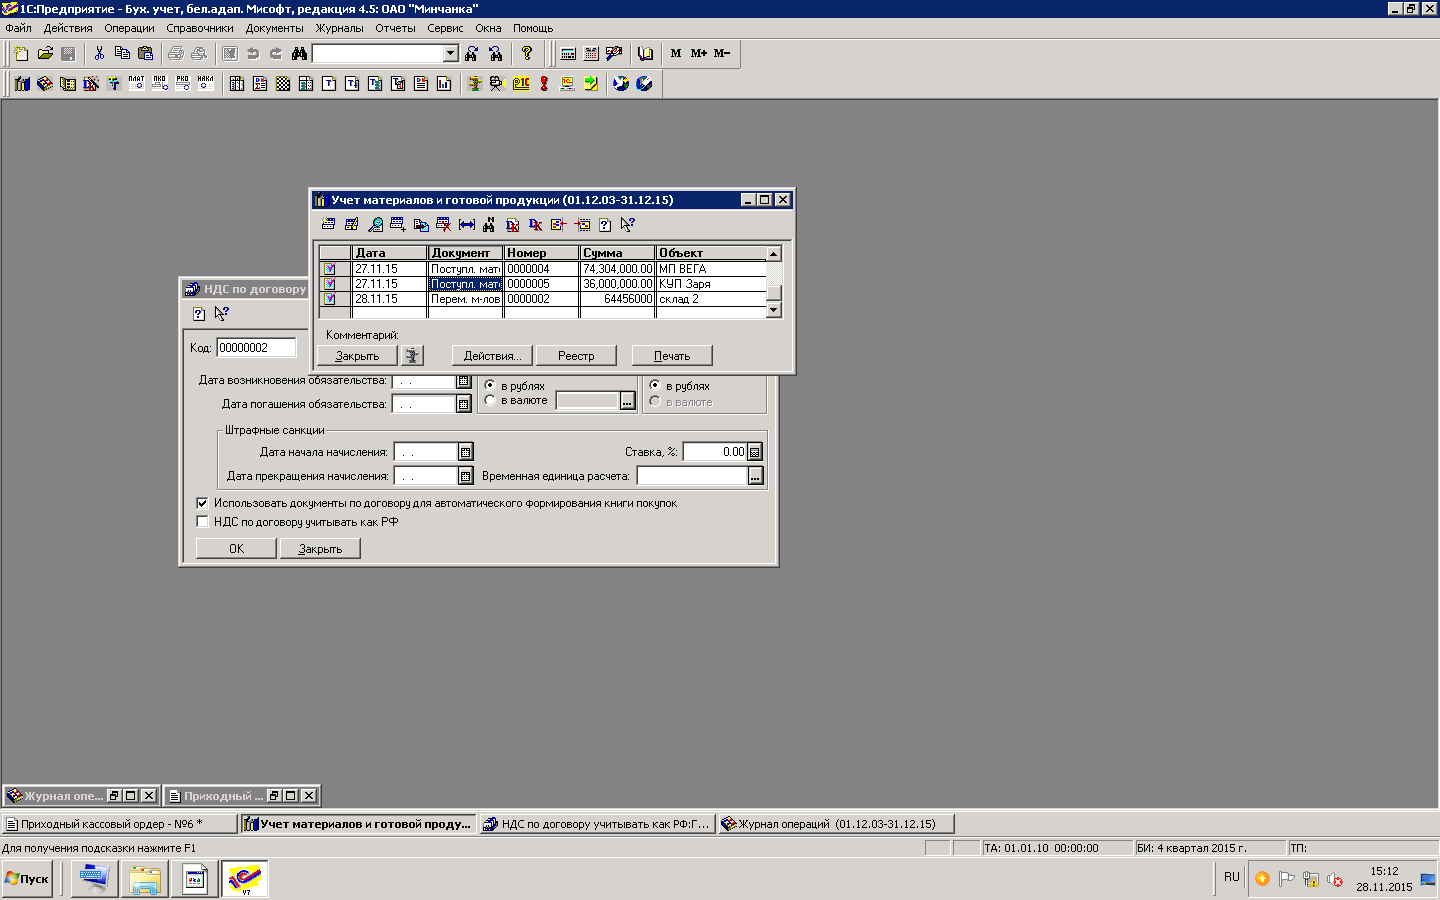Open the Операции menu
The image size is (1440, 900).
129,28
